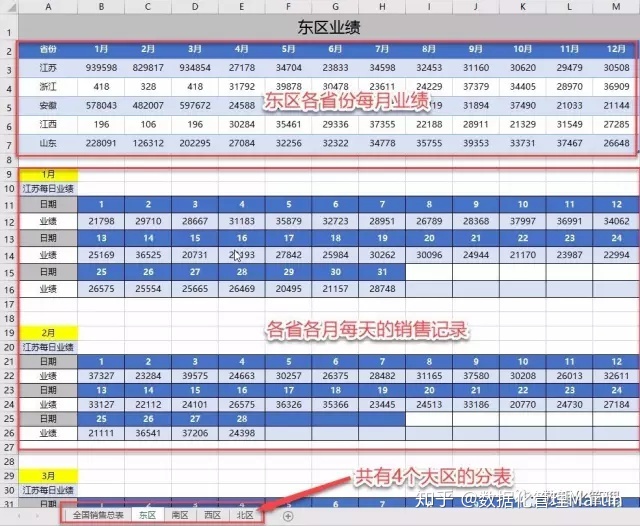
Task: Select cell with value 228091
Action: [101, 143]
